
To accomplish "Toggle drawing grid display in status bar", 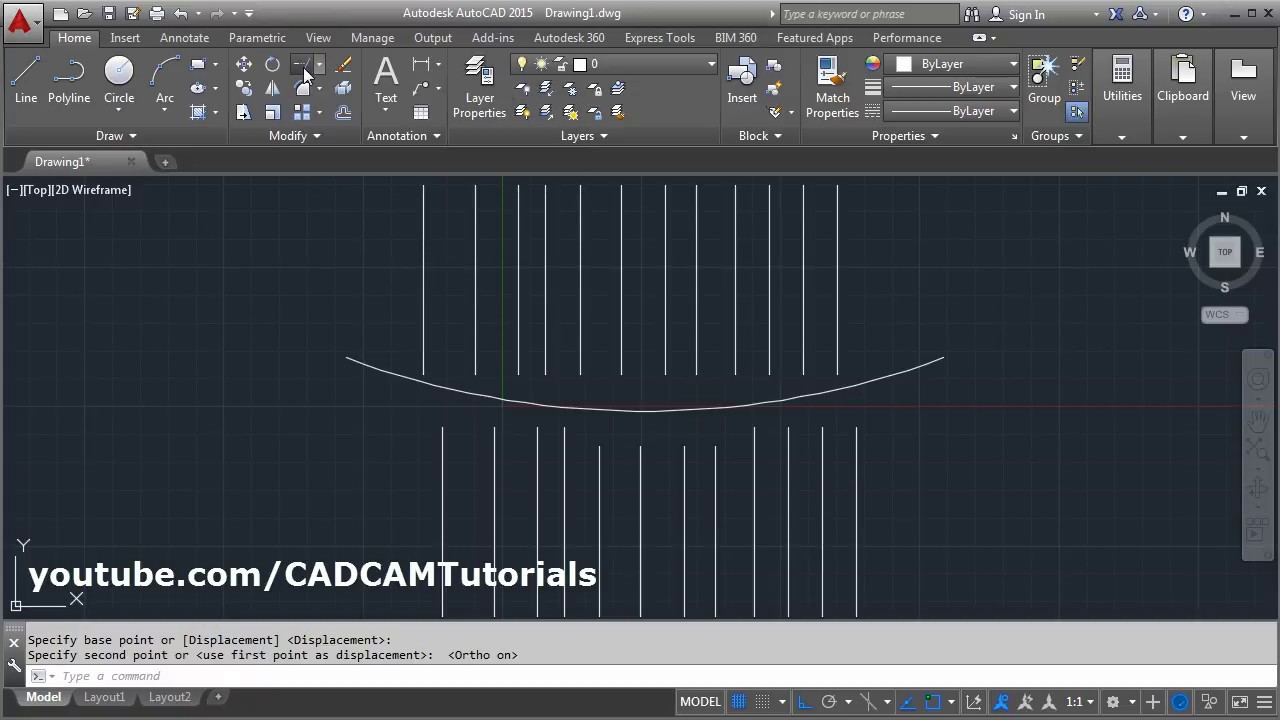I will pyautogui.click(x=738, y=702).
